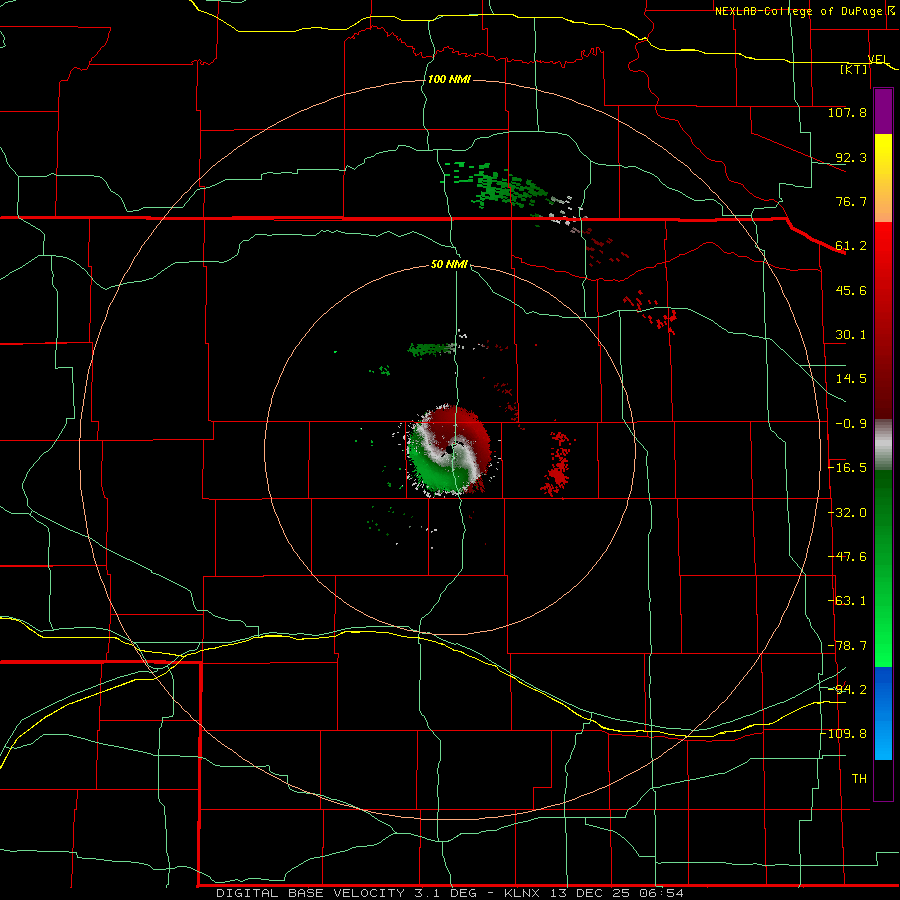Click the purple segment of the color bar
The height and width of the screenshot is (900, 900).
click(883, 112)
